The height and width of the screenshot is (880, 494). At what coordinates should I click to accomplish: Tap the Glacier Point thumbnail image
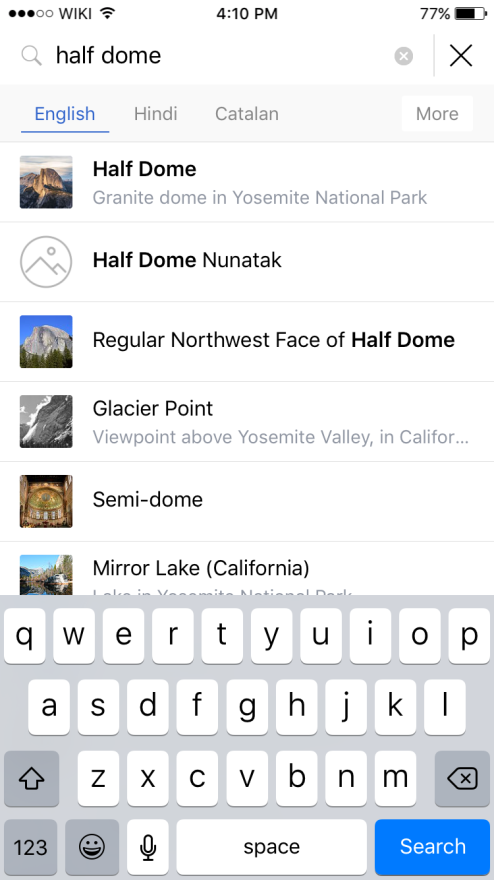(46, 421)
